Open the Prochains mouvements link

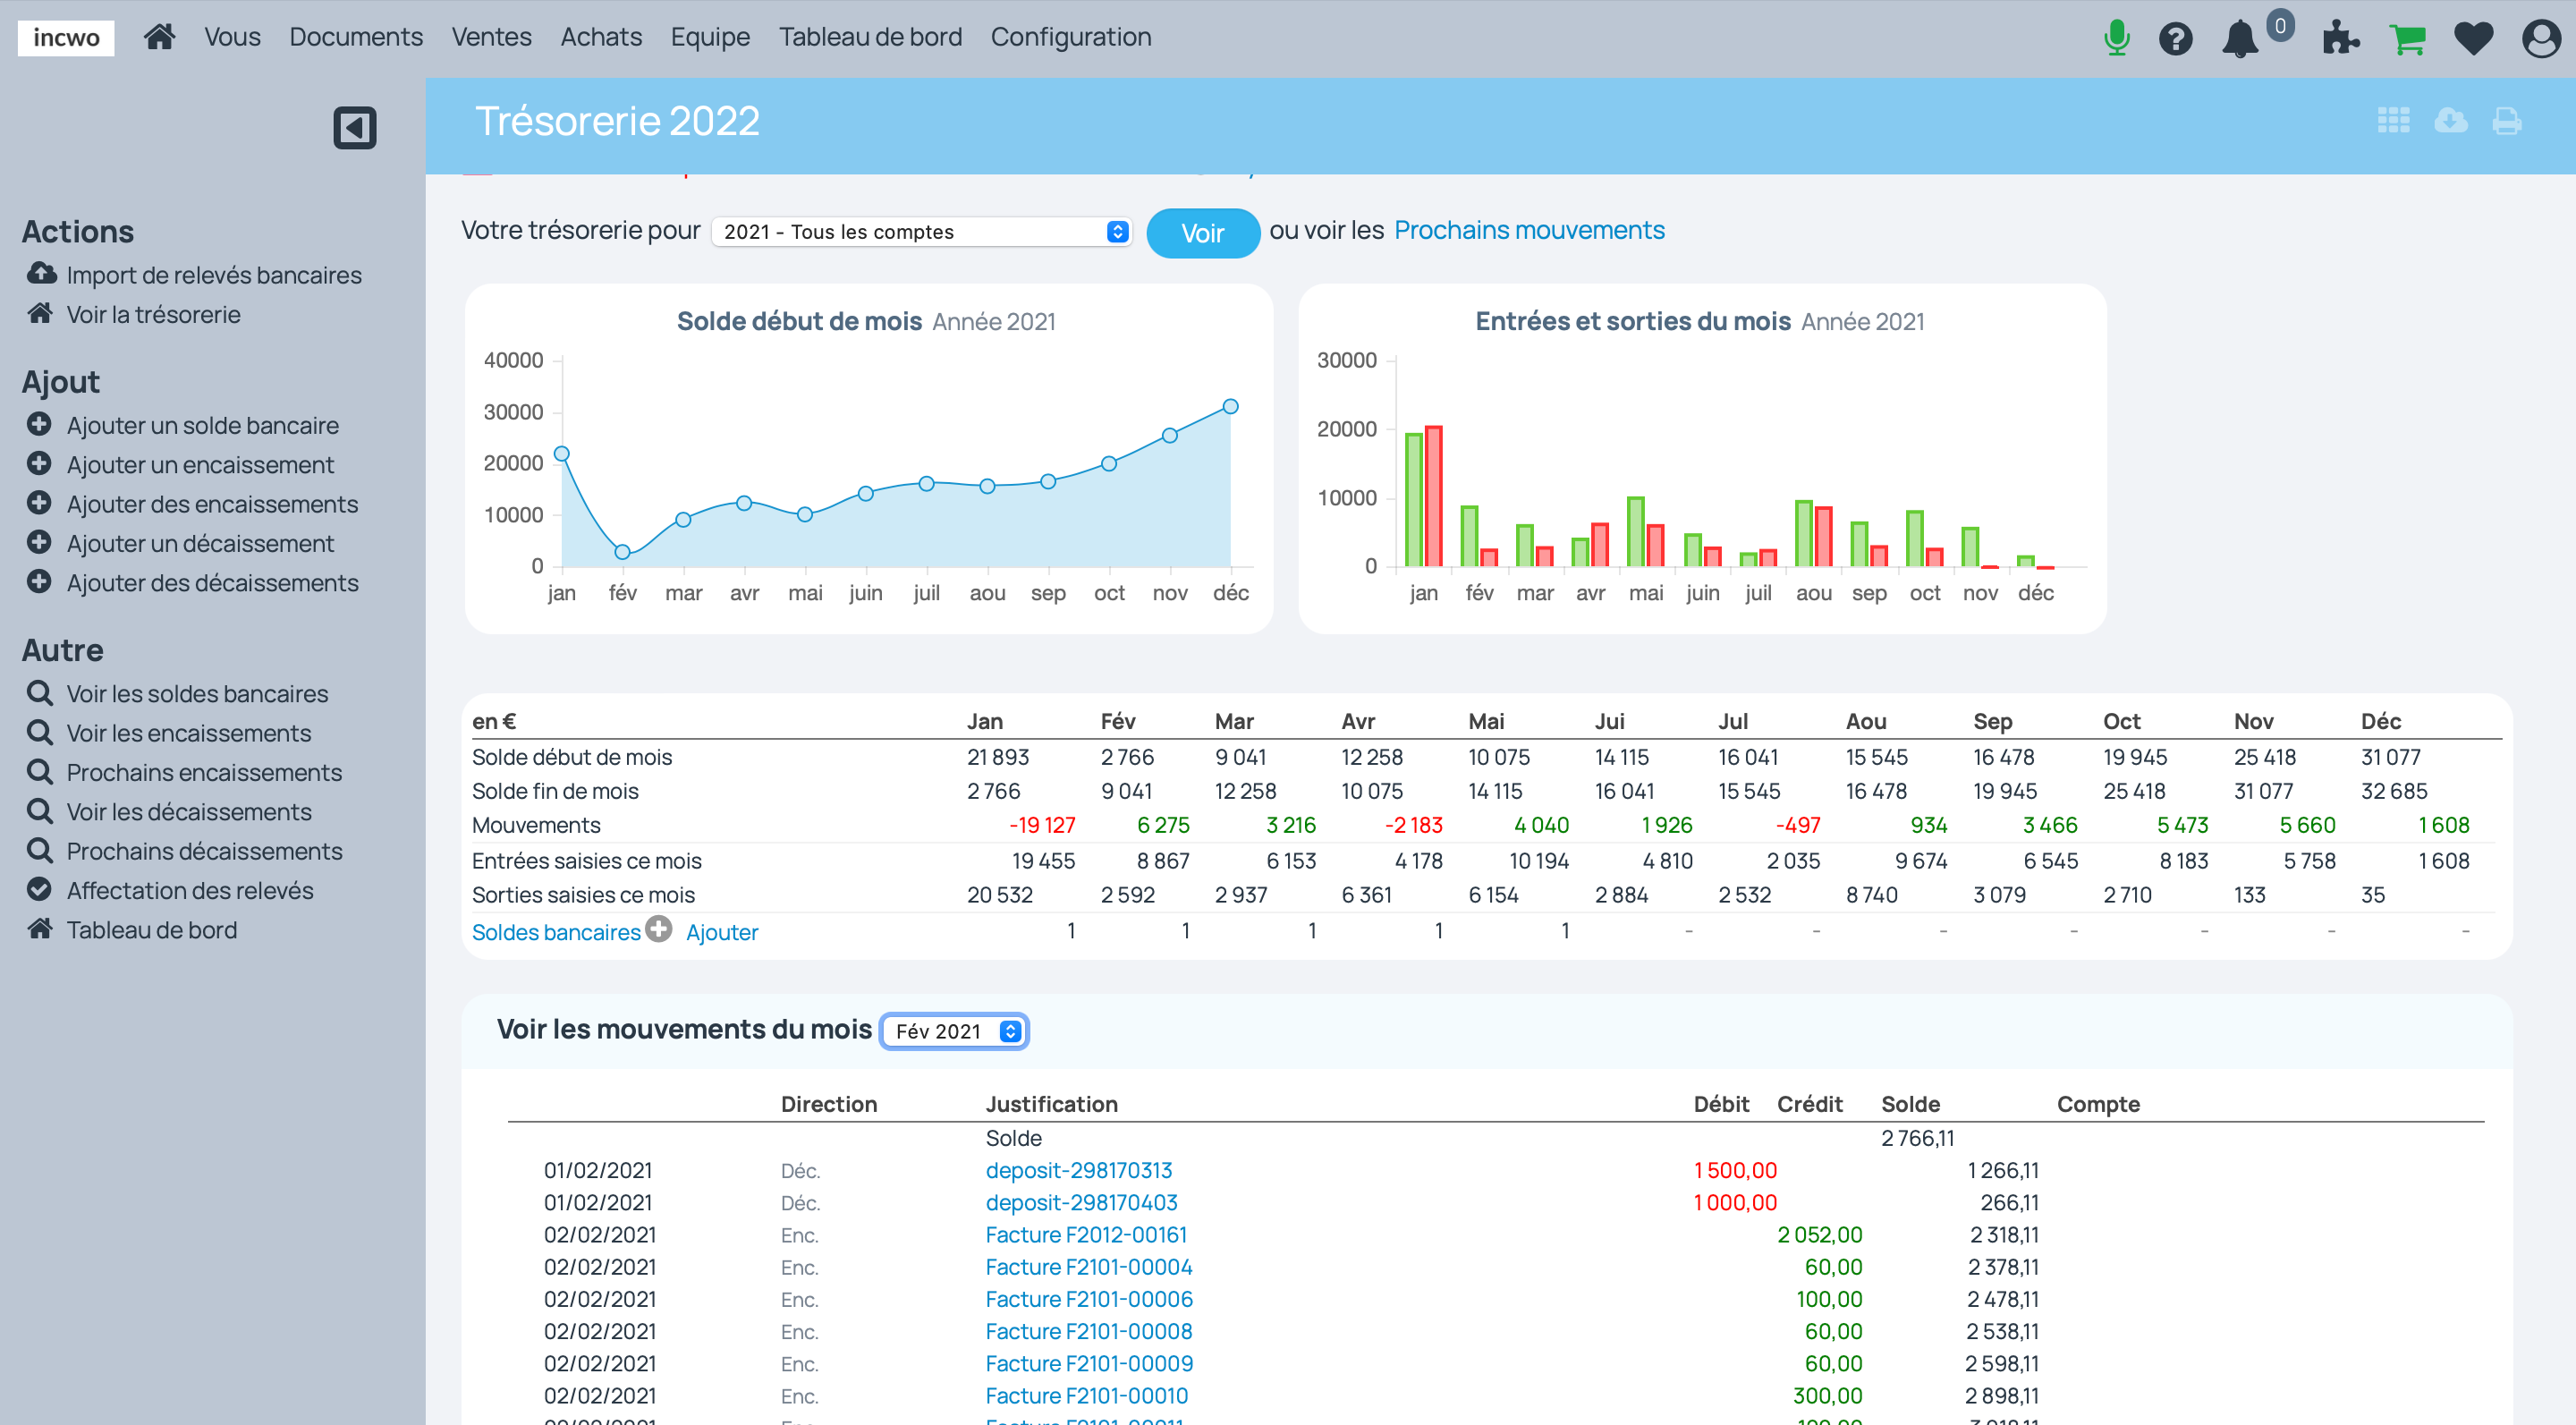coord(1529,229)
